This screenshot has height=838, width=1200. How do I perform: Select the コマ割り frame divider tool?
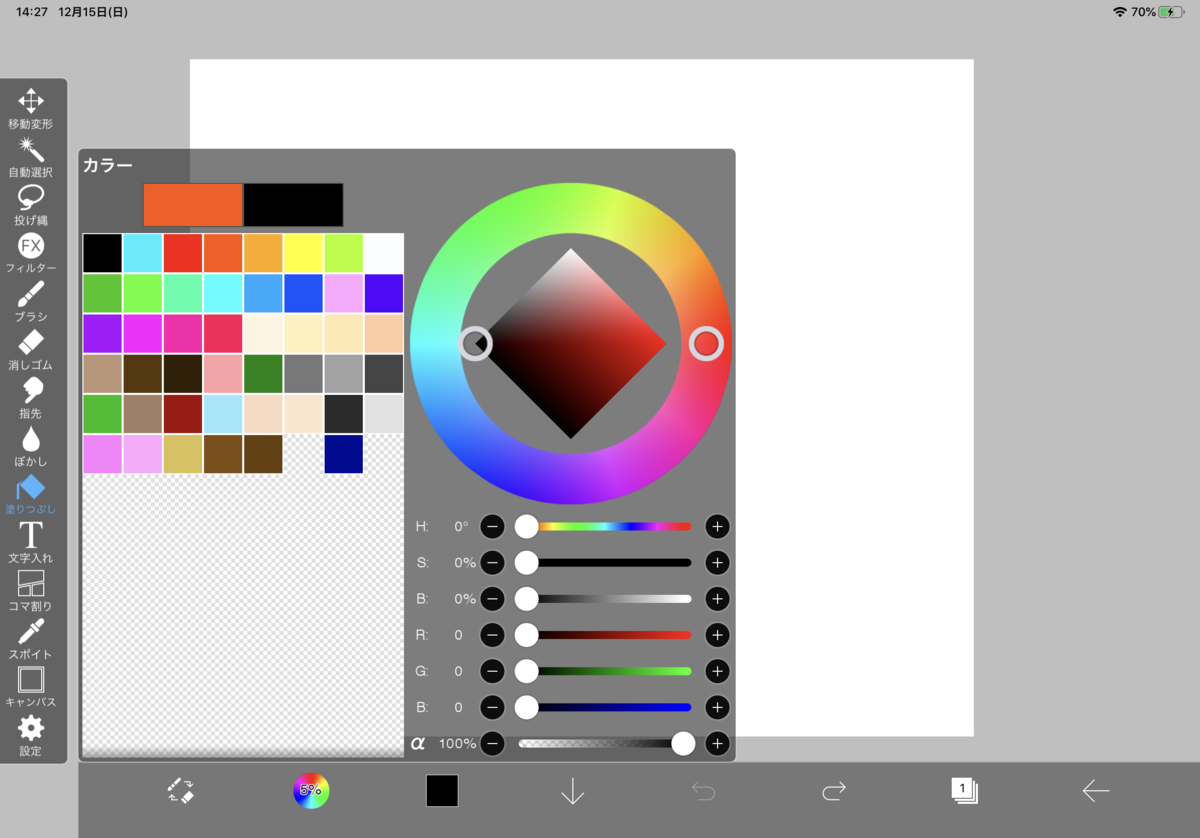31,590
